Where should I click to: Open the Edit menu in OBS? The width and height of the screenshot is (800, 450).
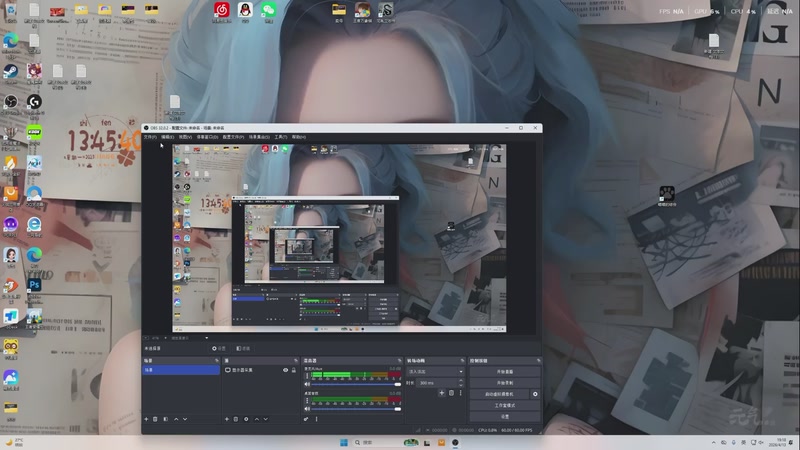click(167, 137)
